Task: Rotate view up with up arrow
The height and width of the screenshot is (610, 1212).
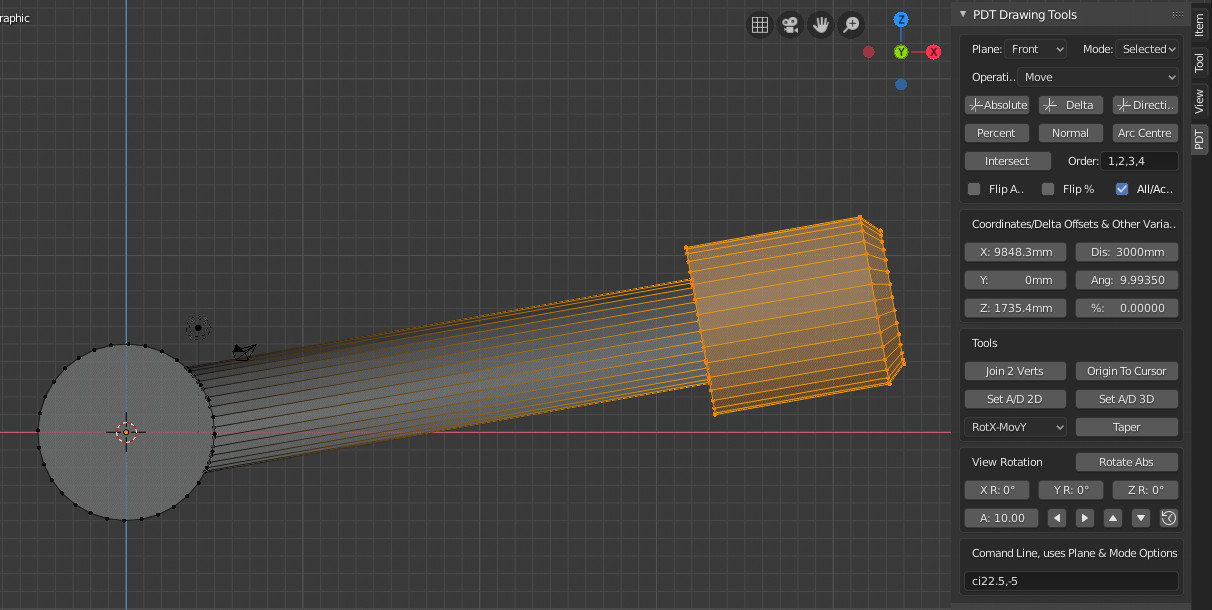Action: (1112, 518)
